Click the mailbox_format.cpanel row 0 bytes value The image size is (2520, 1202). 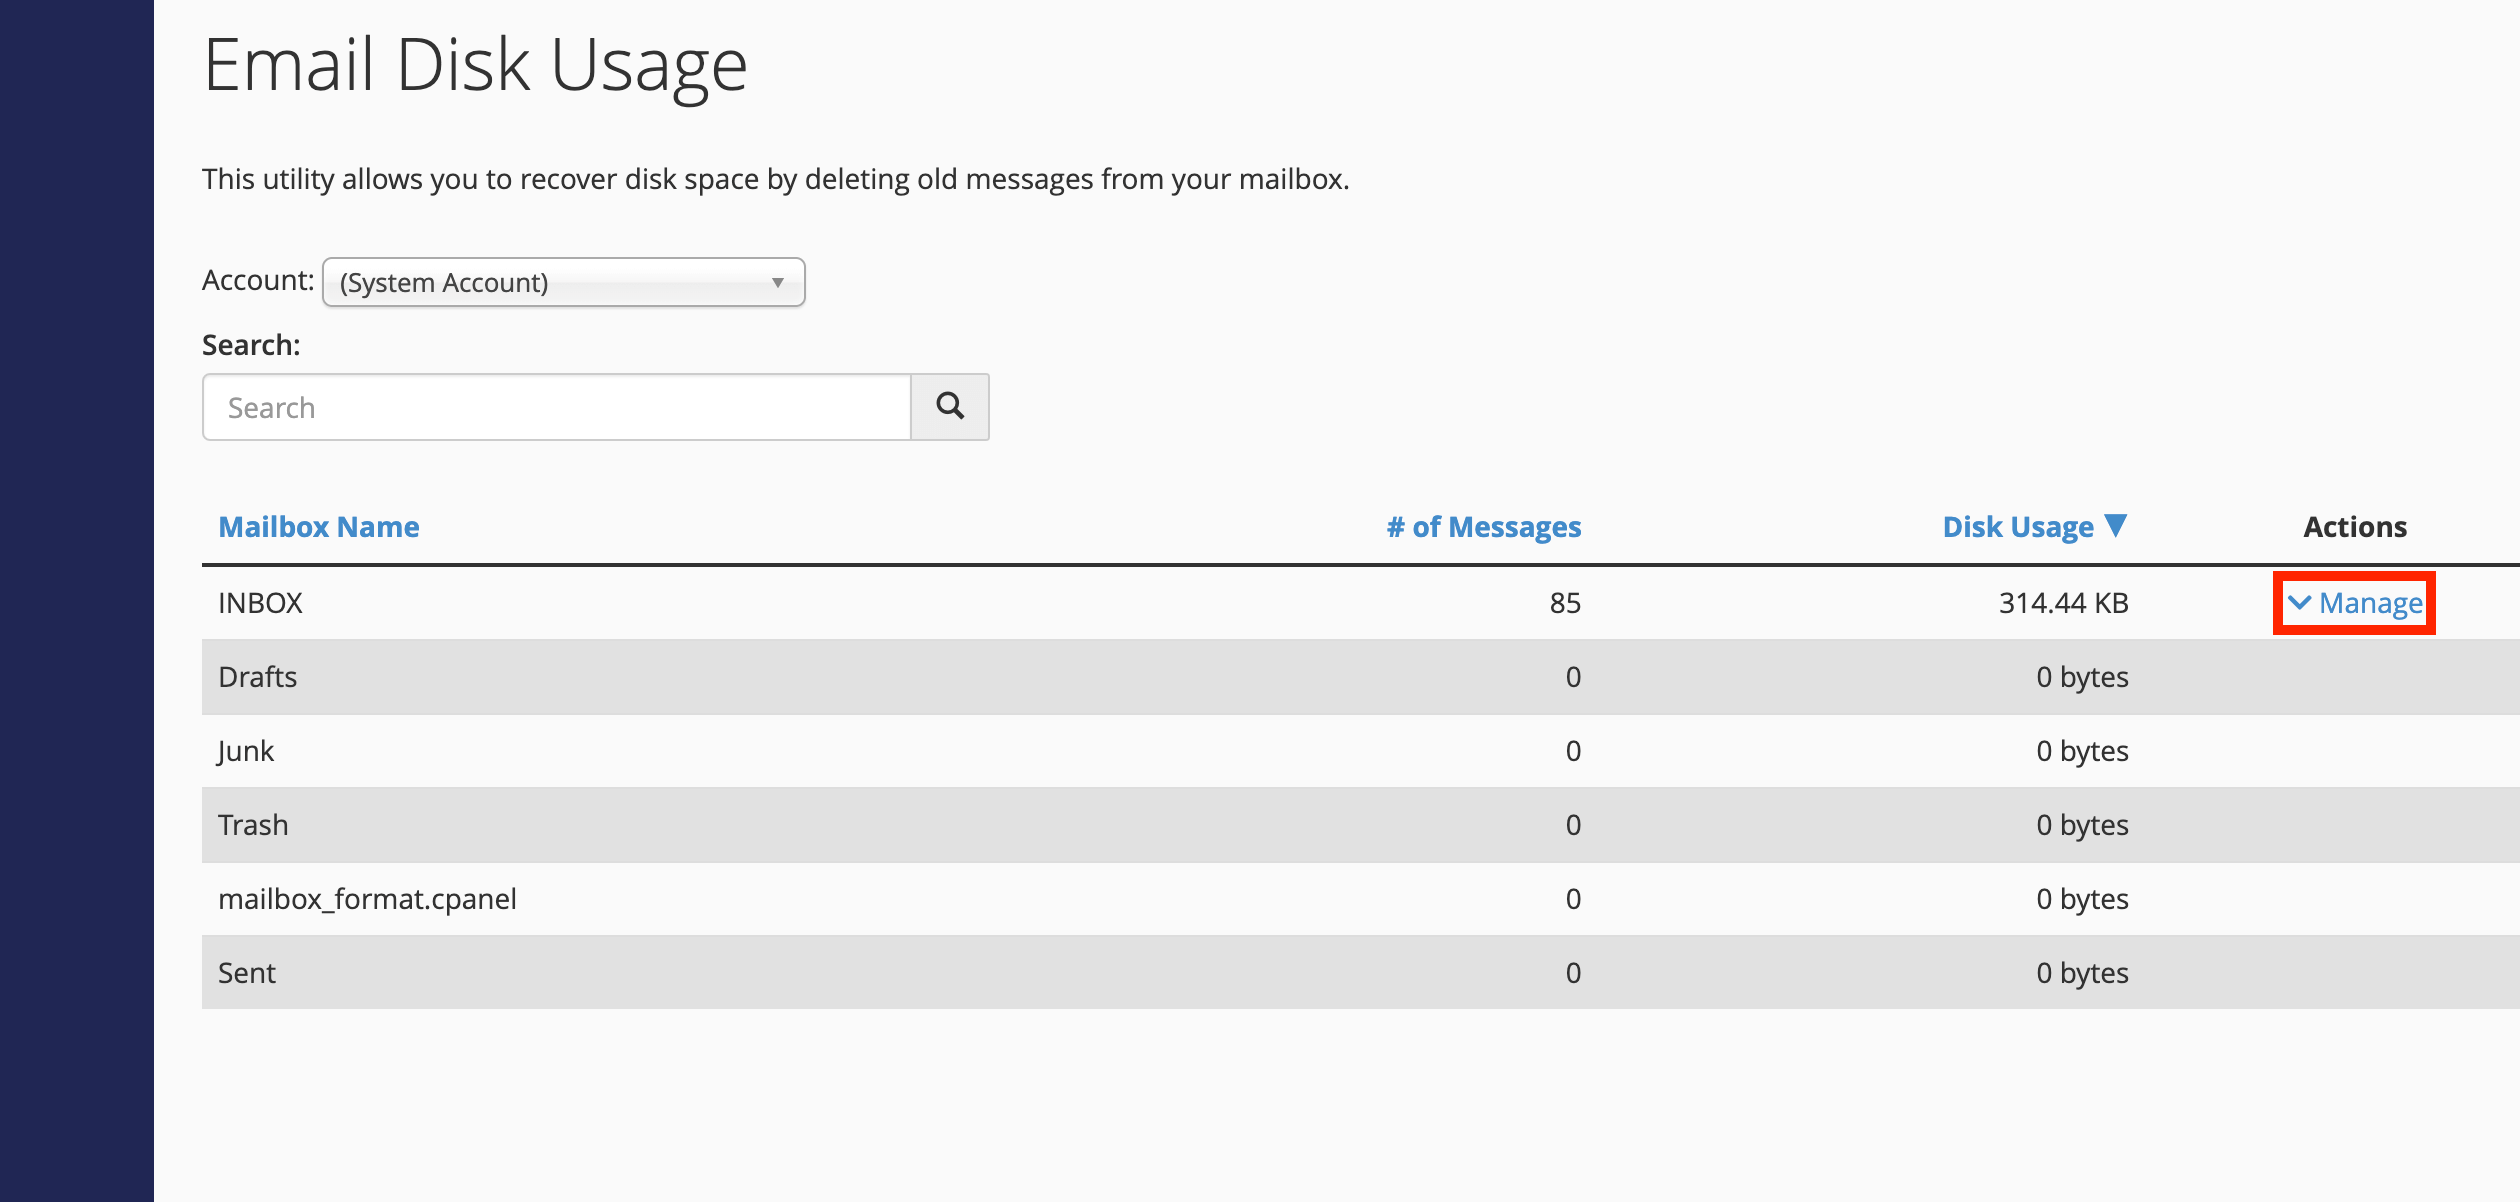2083,899
